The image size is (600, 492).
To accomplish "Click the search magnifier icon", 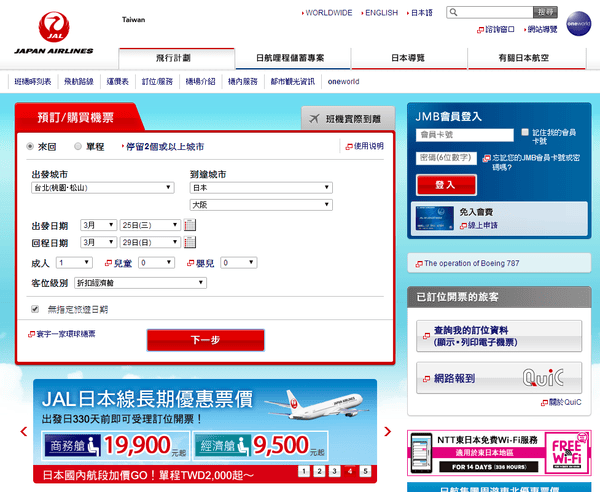I will pyautogui.click(x=453, y=12).
